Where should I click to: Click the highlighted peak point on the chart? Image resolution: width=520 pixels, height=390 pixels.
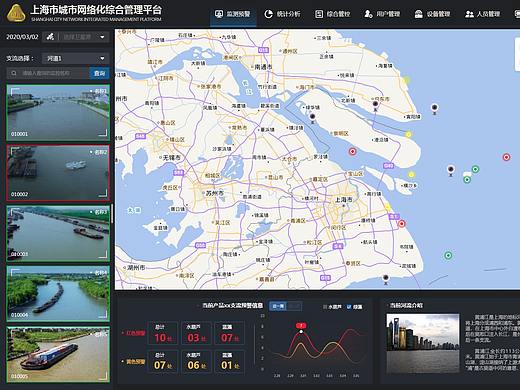[x=301, y=331]
